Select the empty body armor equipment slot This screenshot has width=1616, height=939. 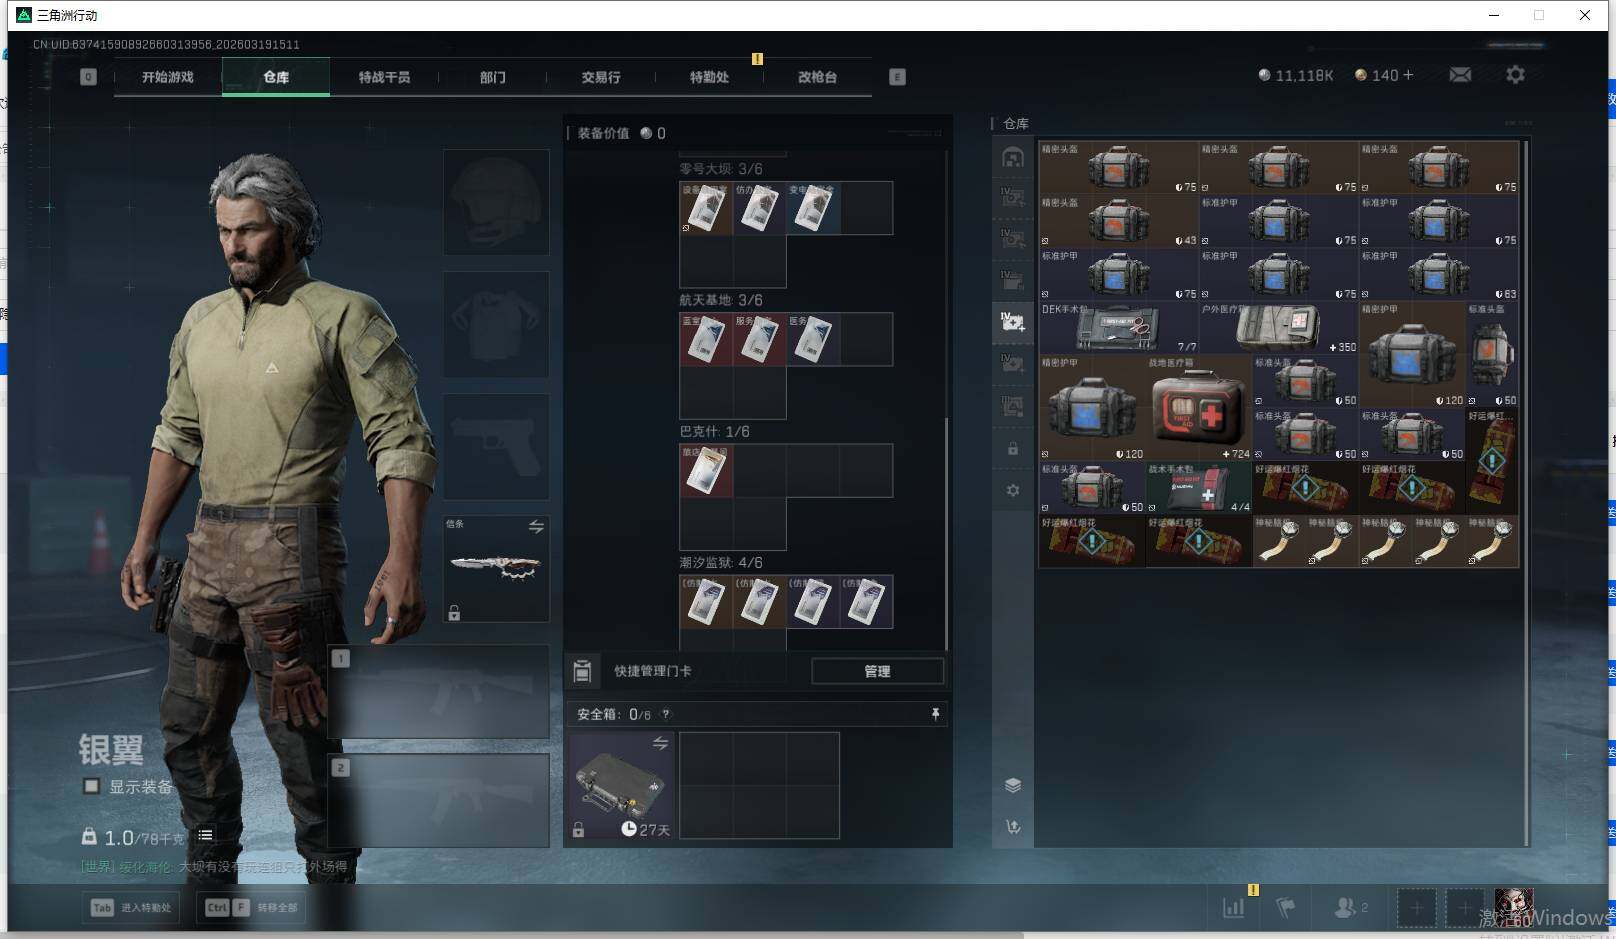(x=496, y=324)
